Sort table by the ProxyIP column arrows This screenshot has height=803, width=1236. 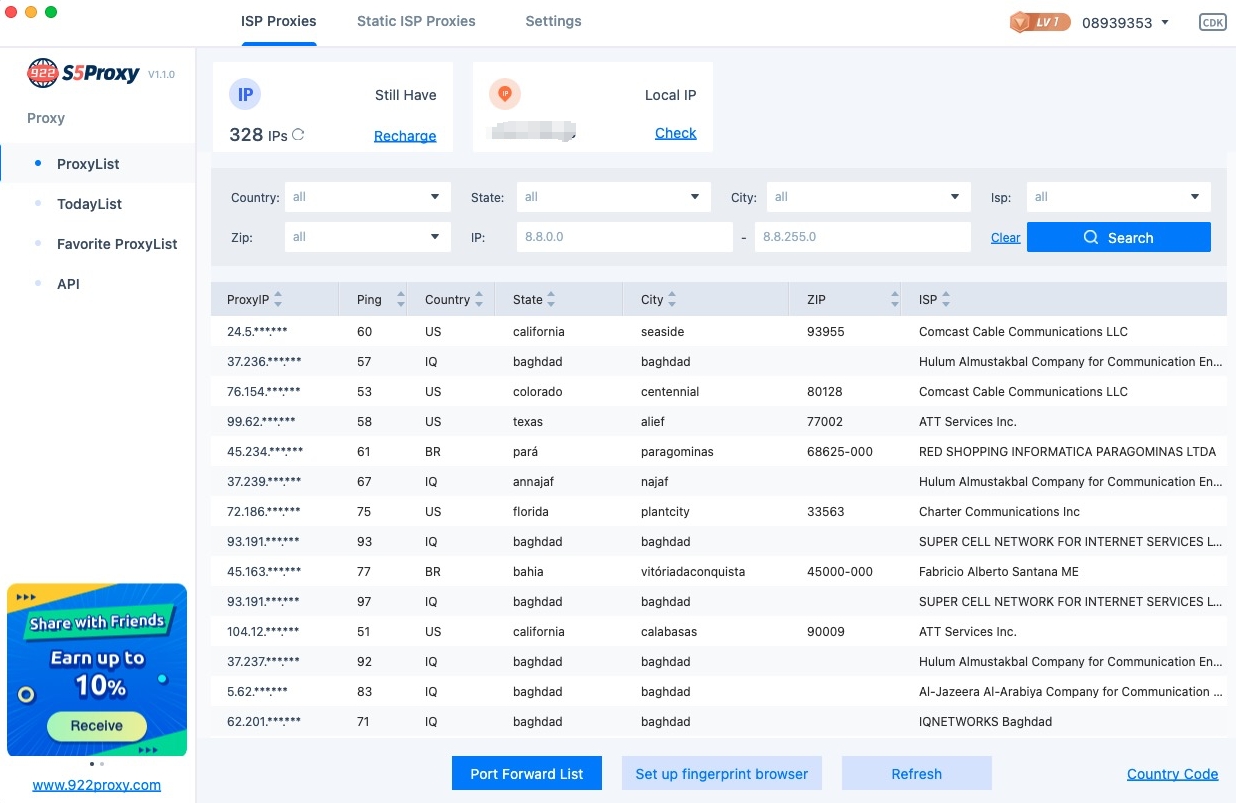tap(278, 299)
